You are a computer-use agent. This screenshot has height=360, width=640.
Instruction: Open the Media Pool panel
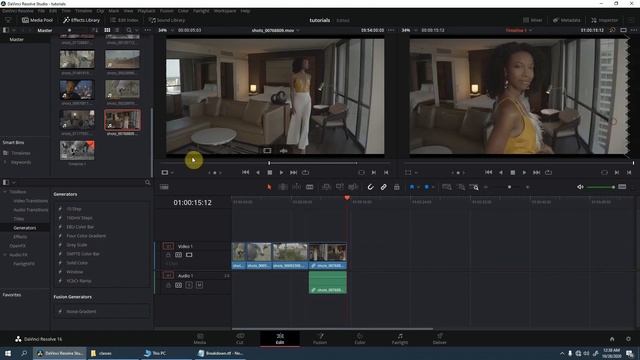pos(37,20)
